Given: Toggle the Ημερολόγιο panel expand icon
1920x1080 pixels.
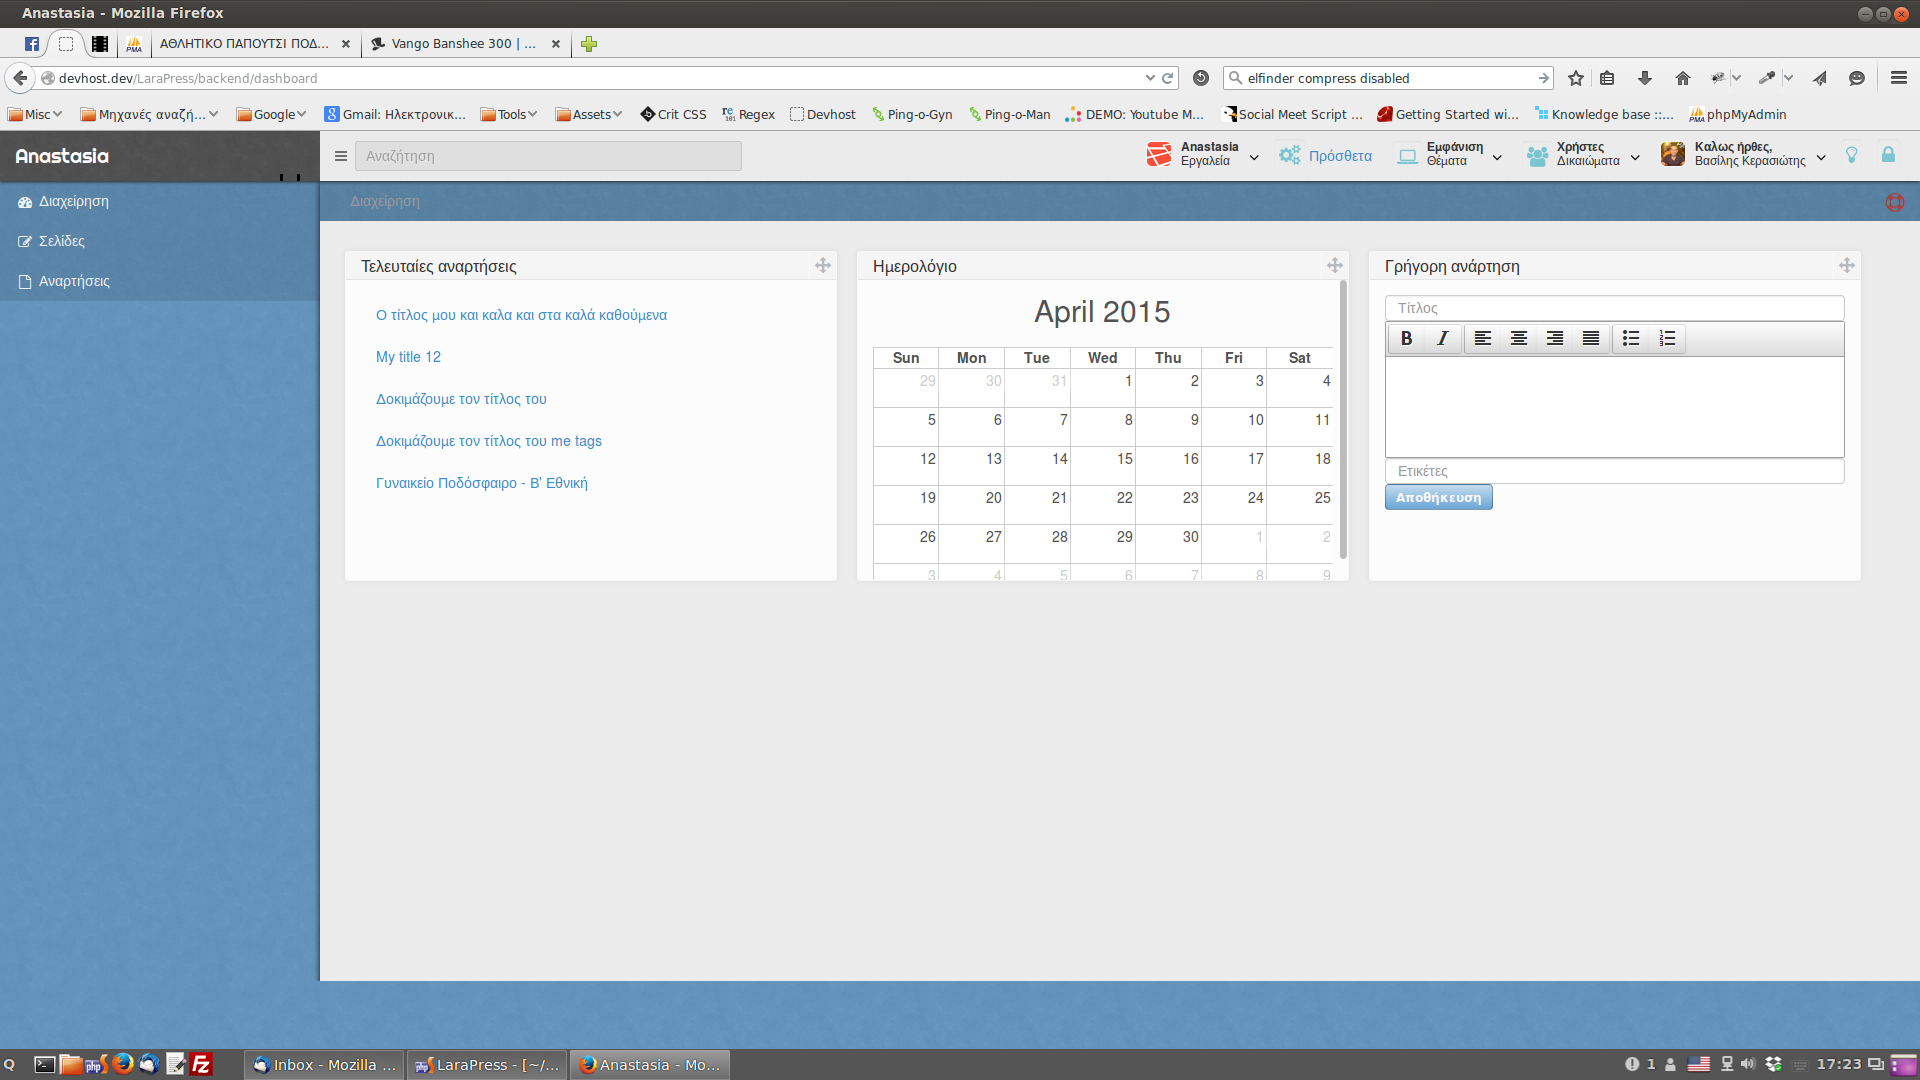Looking at the screenshot, I should coord(1335,265).
